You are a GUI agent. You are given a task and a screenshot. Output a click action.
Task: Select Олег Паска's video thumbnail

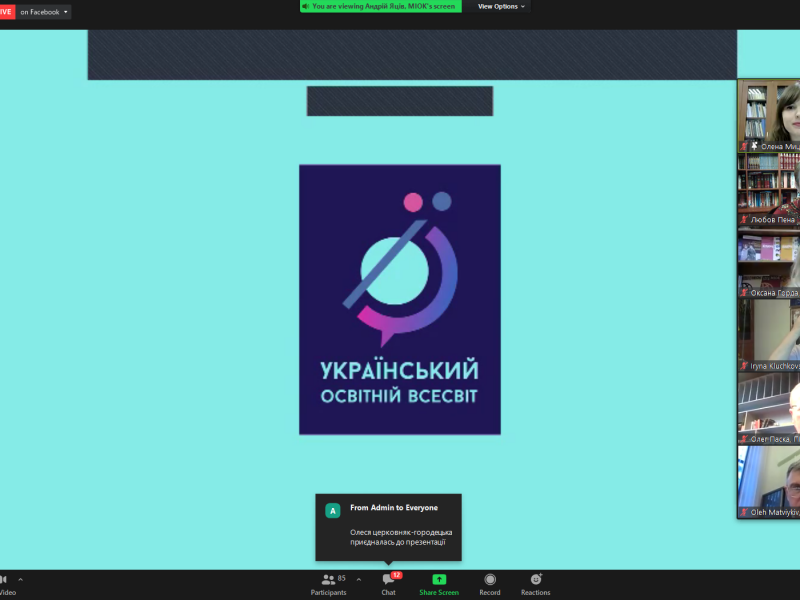[x=769, y=408]
